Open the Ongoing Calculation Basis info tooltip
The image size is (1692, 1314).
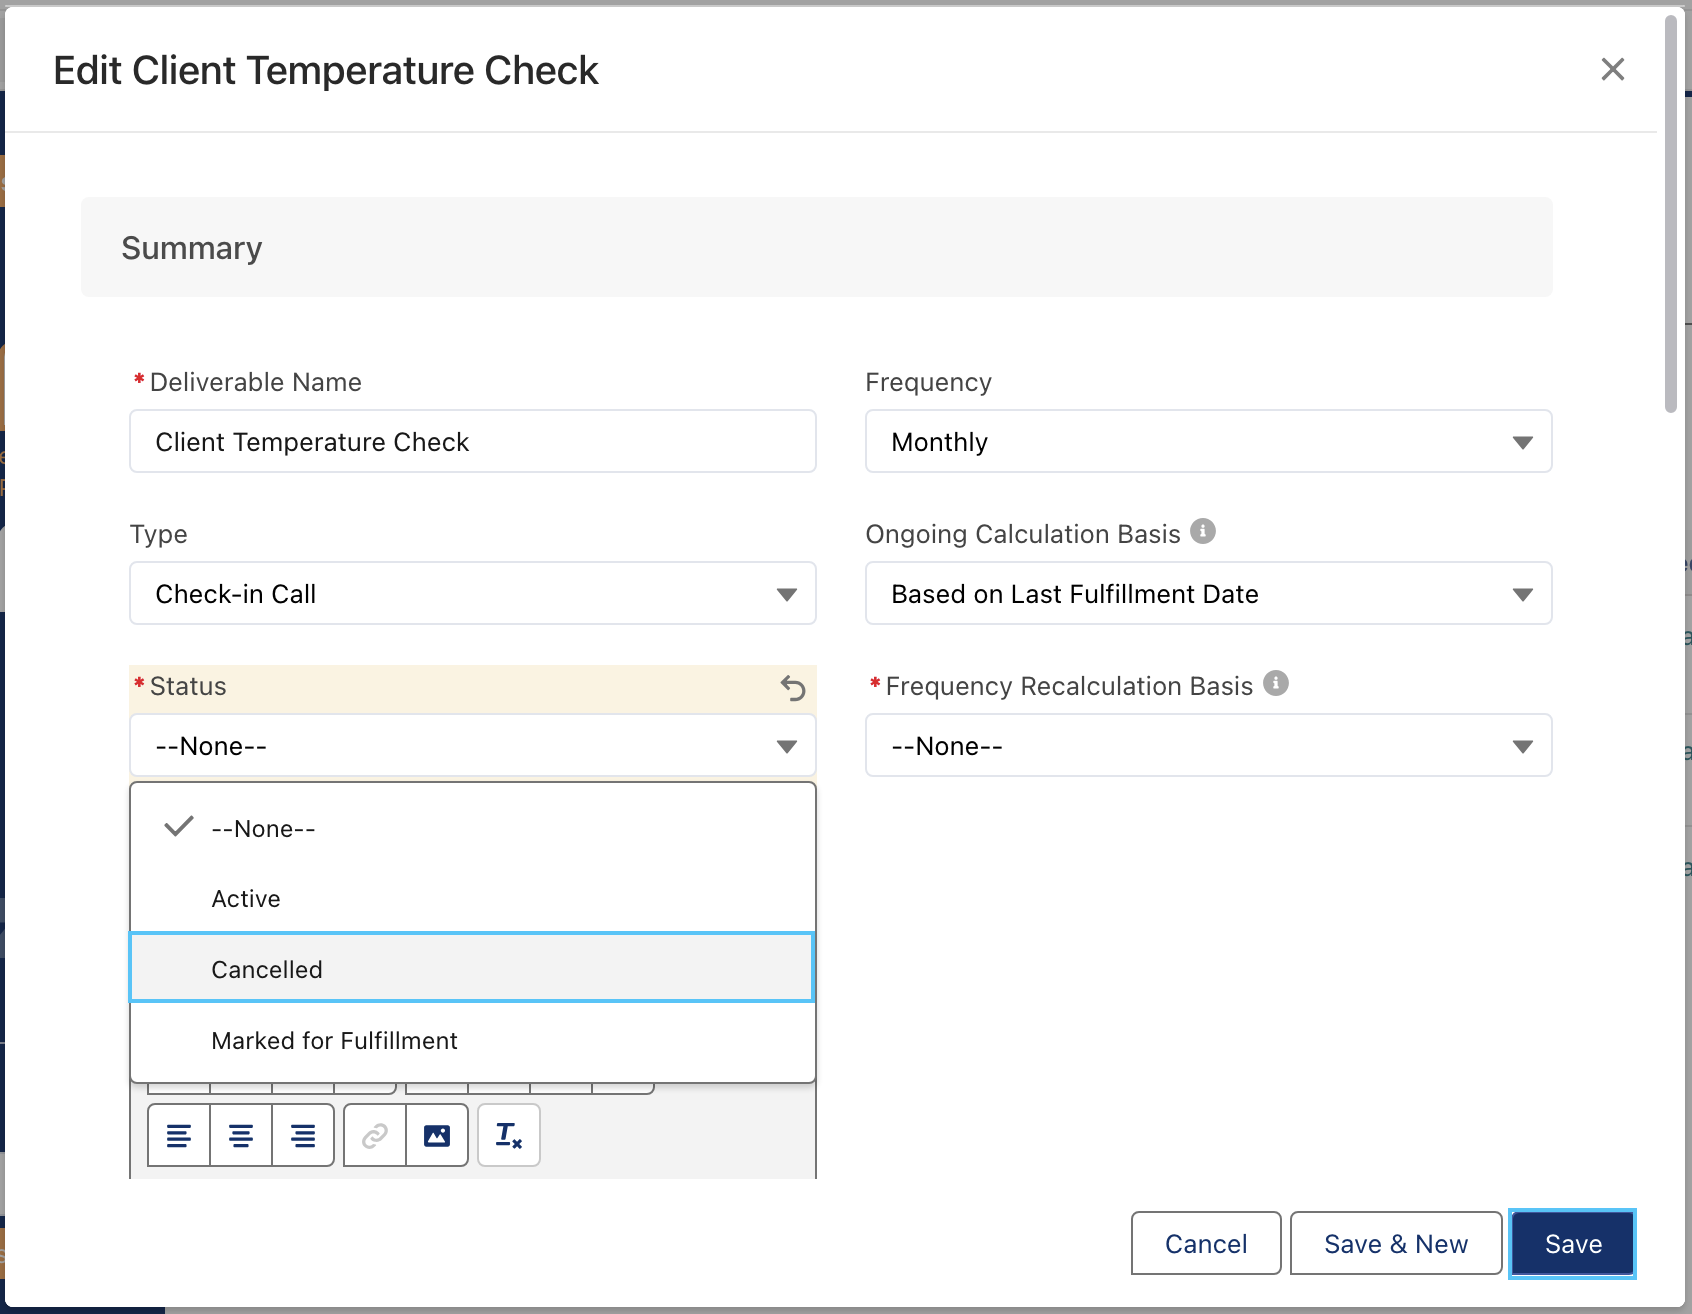pos(1203,531)
